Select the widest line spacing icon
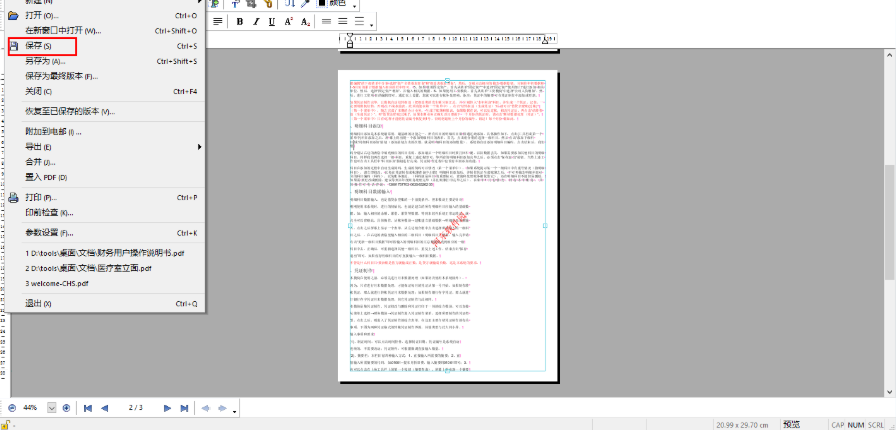The height and width of the screenshot is (430, 896). 359,22
